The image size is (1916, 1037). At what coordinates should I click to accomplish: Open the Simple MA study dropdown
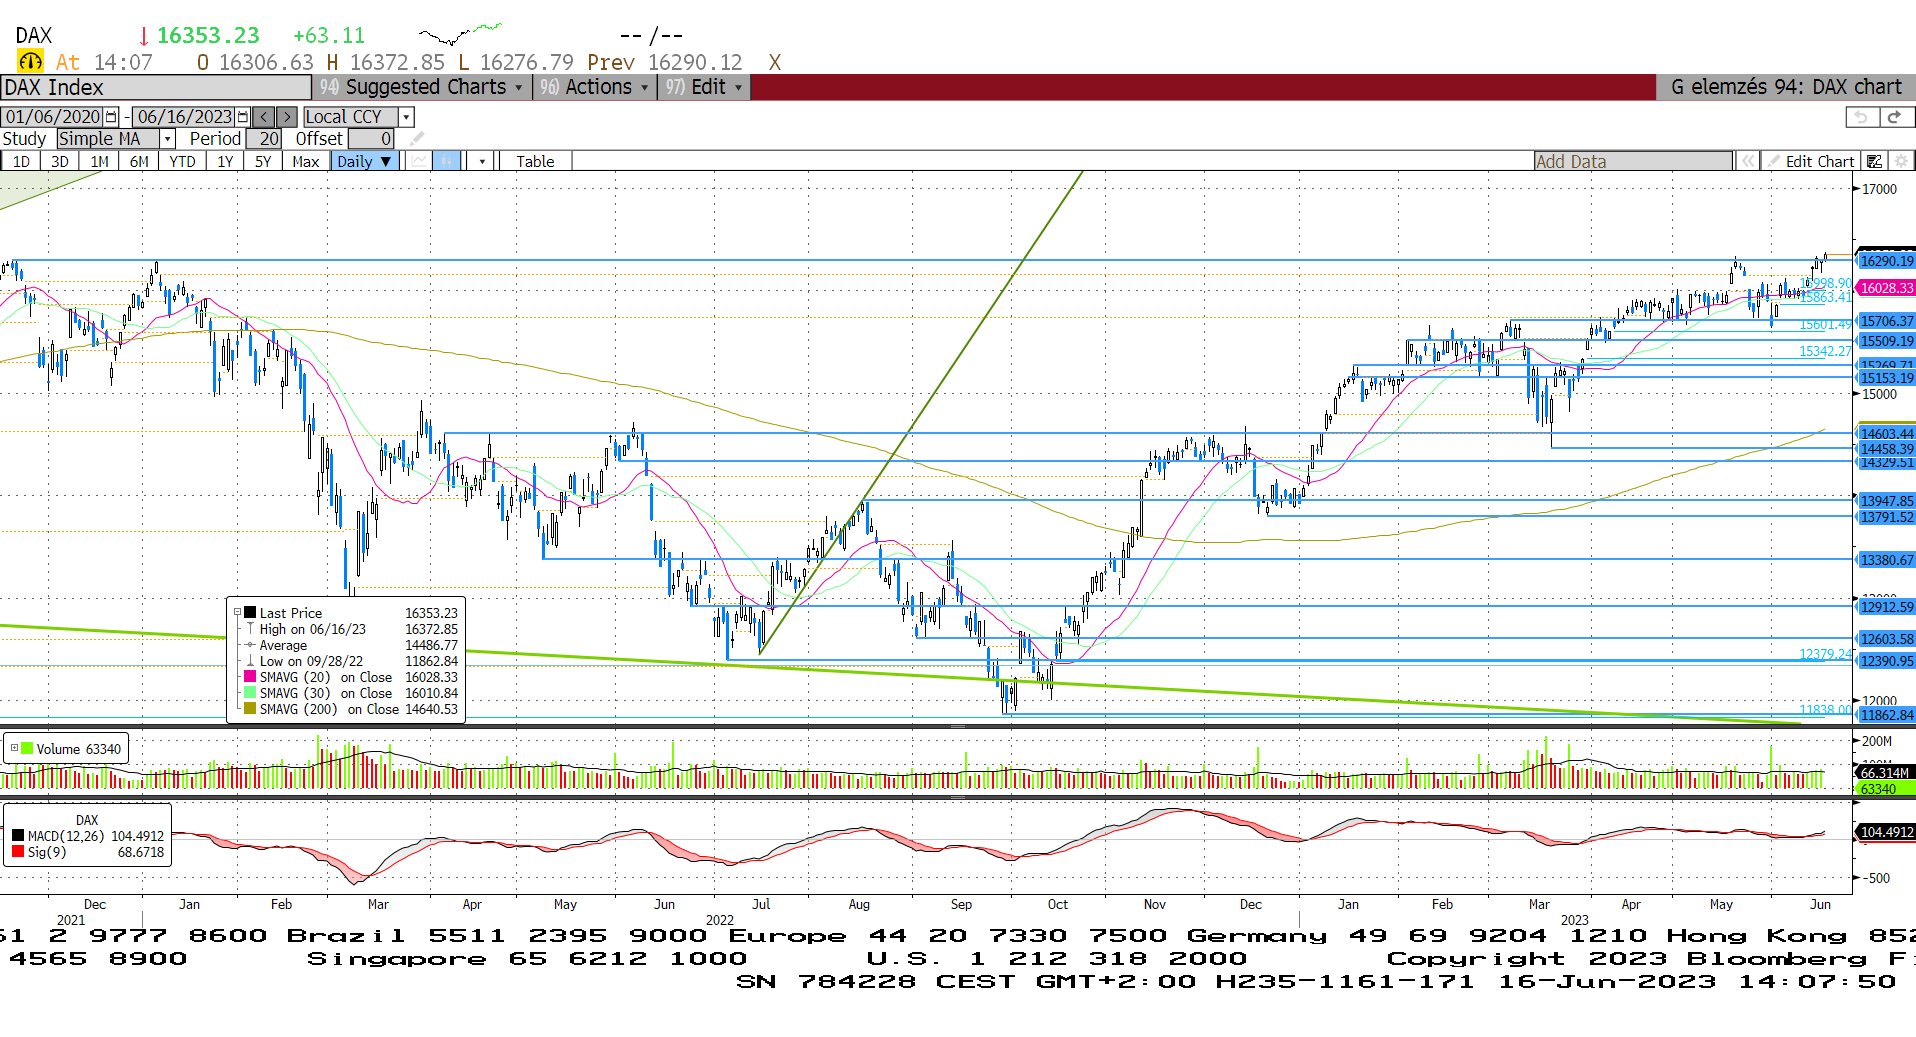(x=168, y=139)
